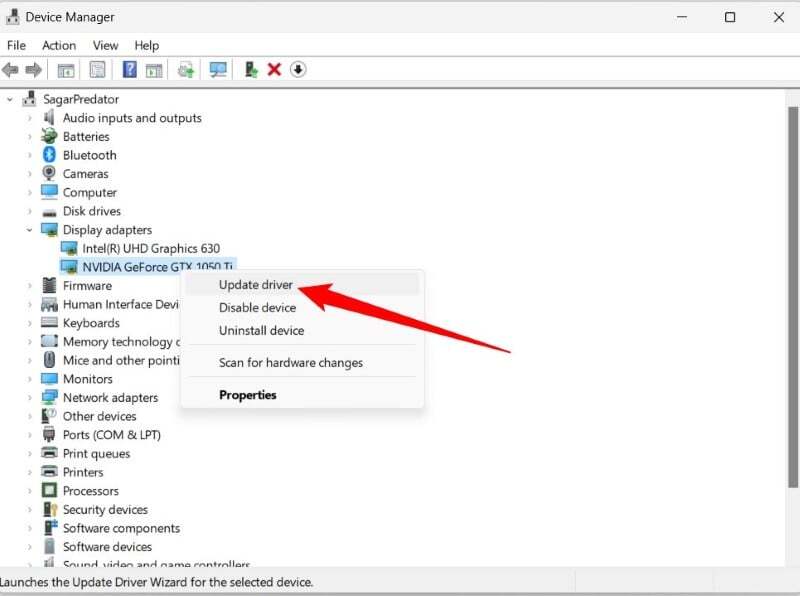Click the Enable device toolbar icon
The image size is (800, 596).
(251, 69)
